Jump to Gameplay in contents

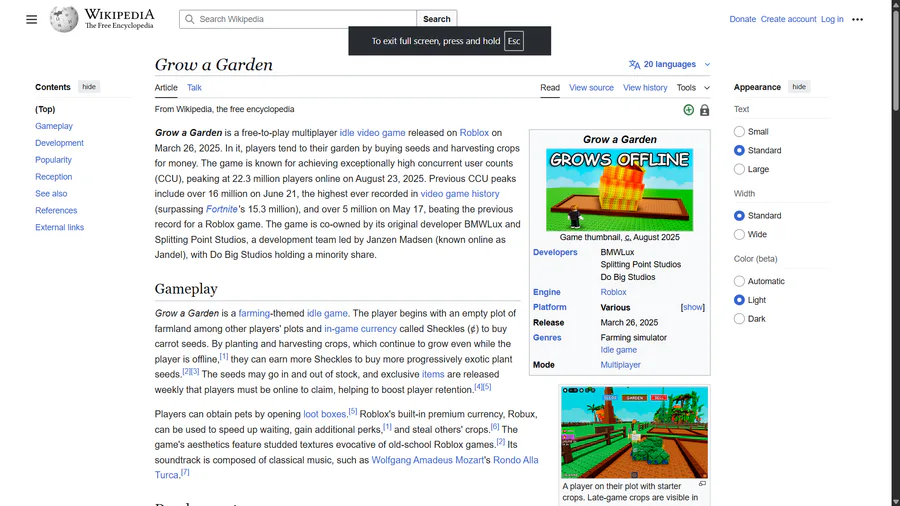coord(54,126)
